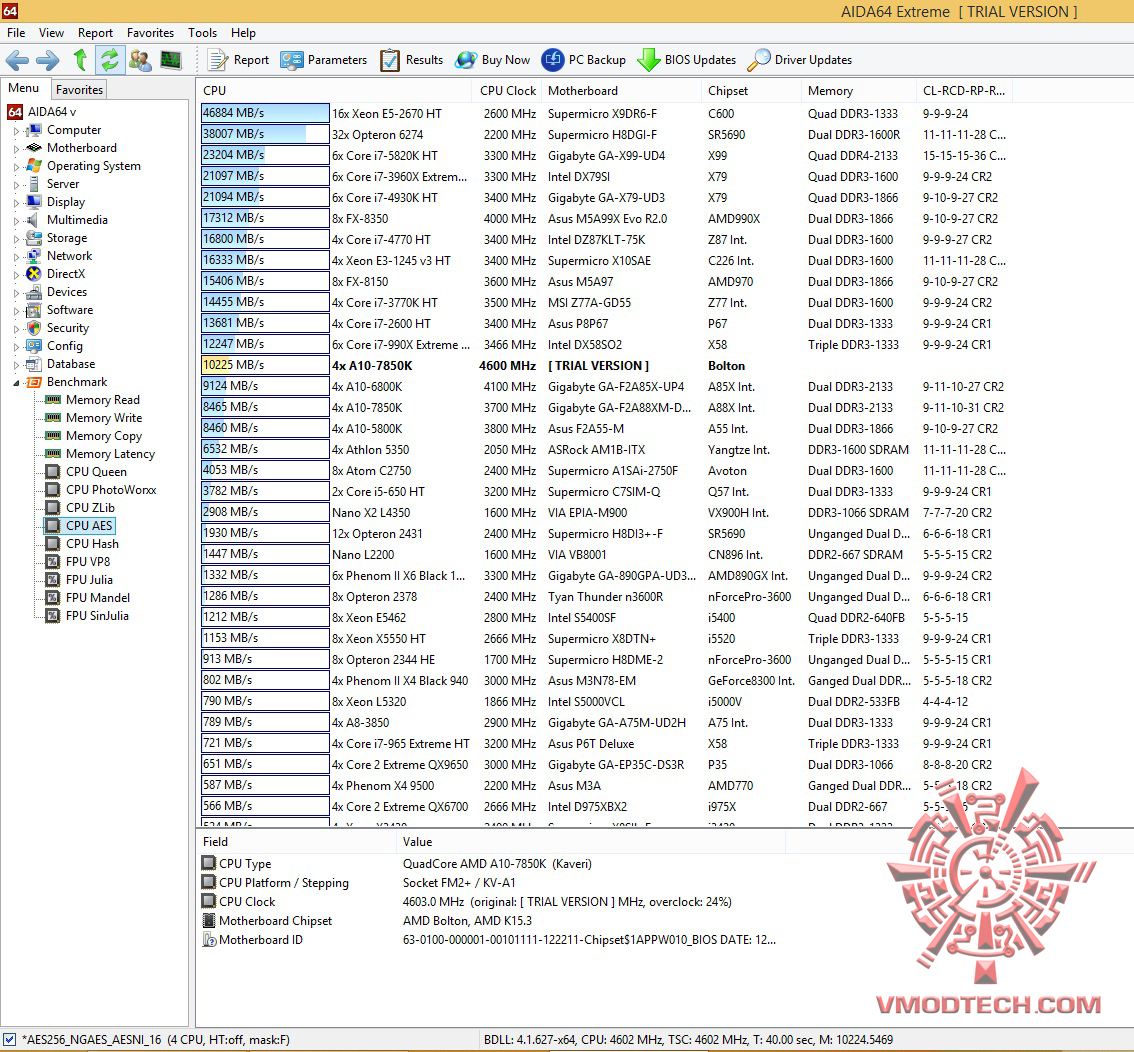Screen dimensions: 1134x1052
Task: Open the Report toolbar button
Action: click(x=238, y=60)
